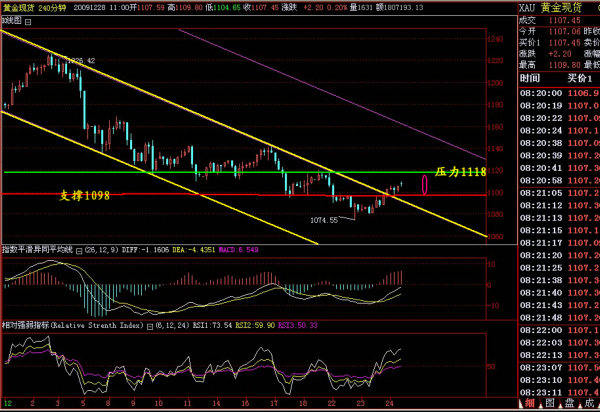Viewport: 600px width, 412px height.
Task: Select the 08:20:00 tick row
Action: 559,93
